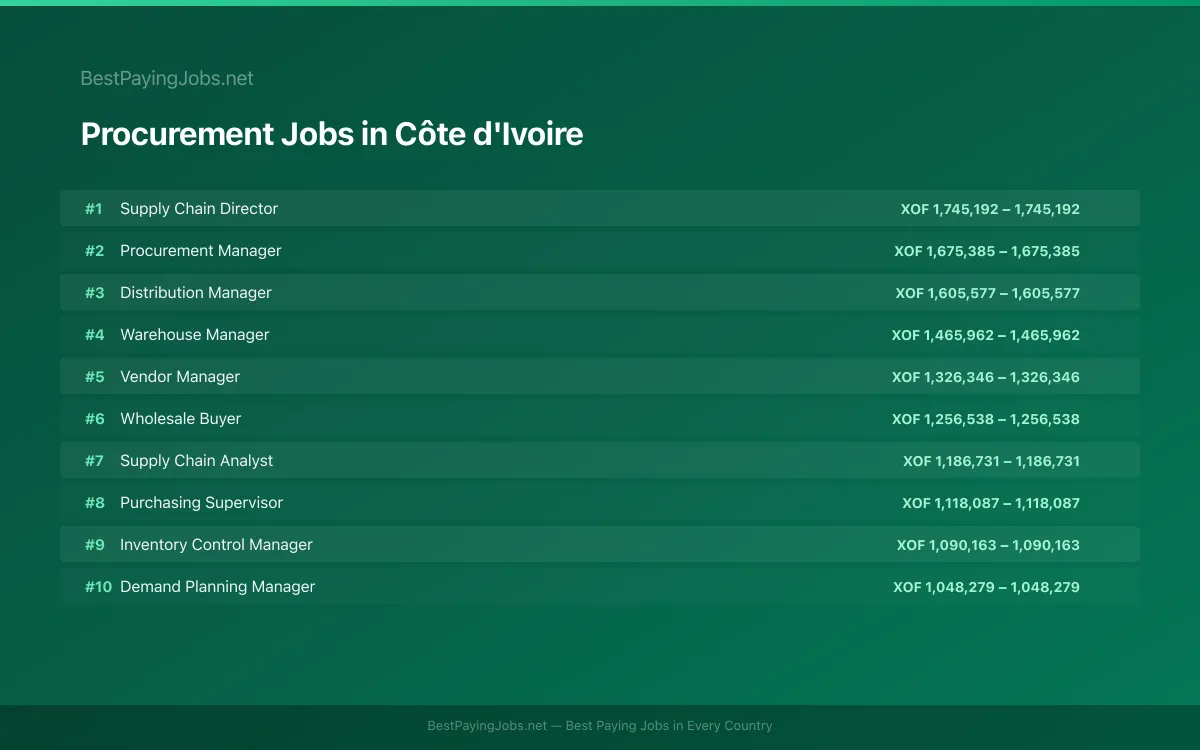
Task: Click the salary XOF 1,675,385 – 1,675,385
Action: click(x=987, y=251)
